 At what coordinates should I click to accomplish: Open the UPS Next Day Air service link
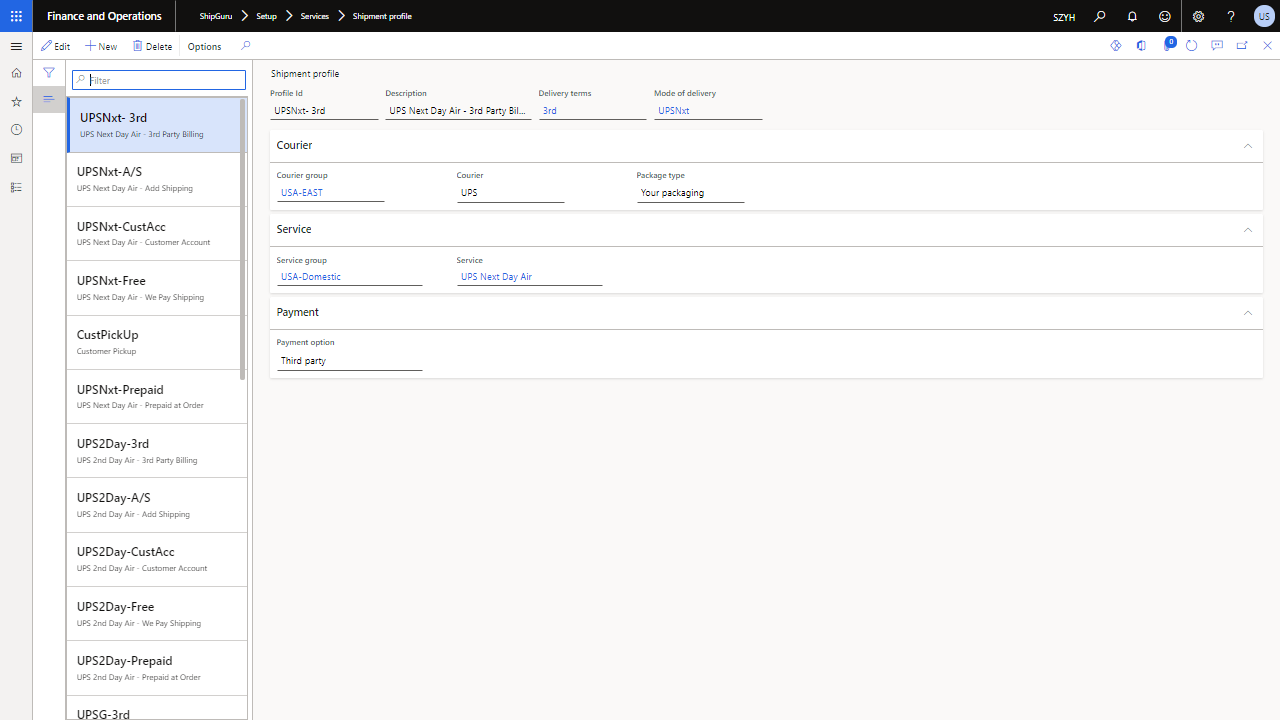497,277
